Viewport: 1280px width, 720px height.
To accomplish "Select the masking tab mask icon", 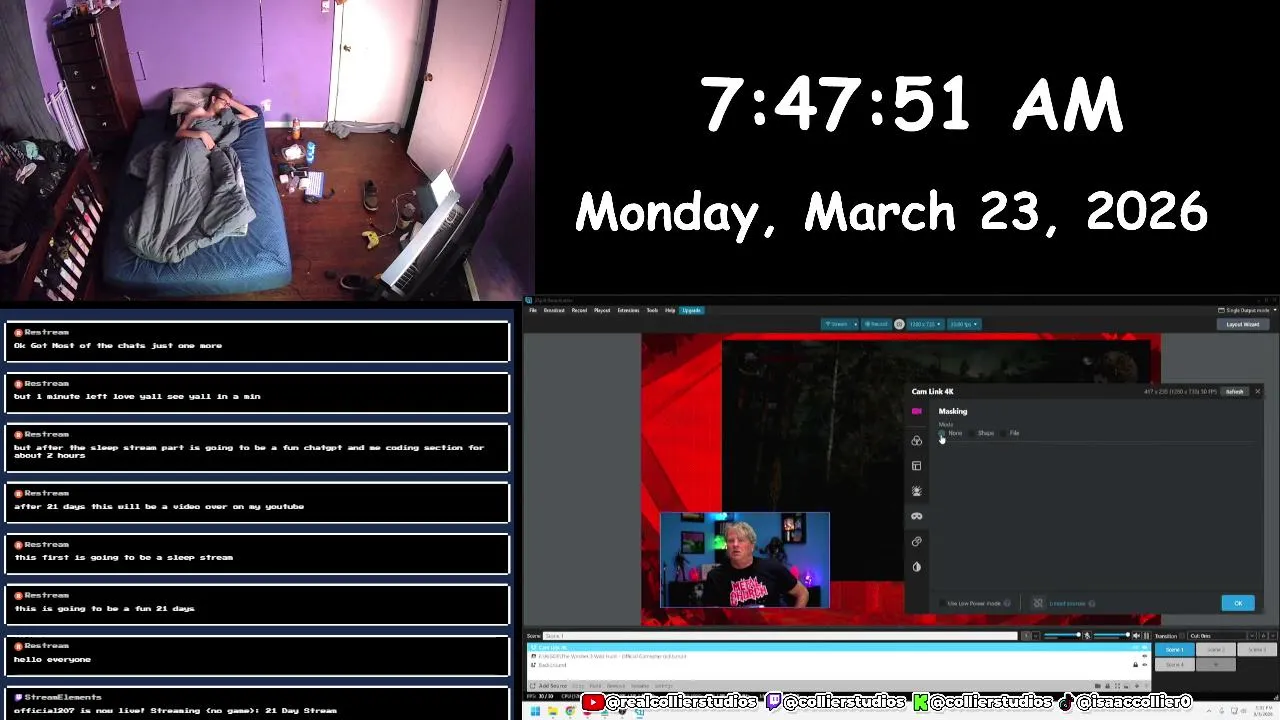I will (x=917, y=516).
